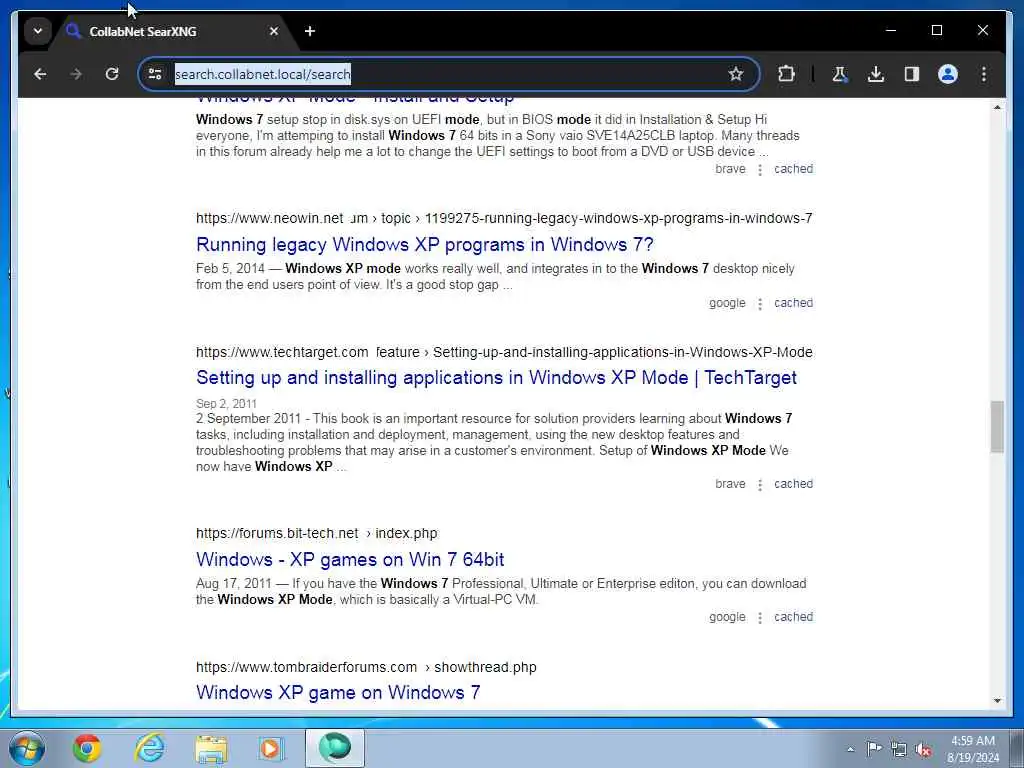
Task: Launch Google Chrome from taskbar
Action: coord(87,748)
